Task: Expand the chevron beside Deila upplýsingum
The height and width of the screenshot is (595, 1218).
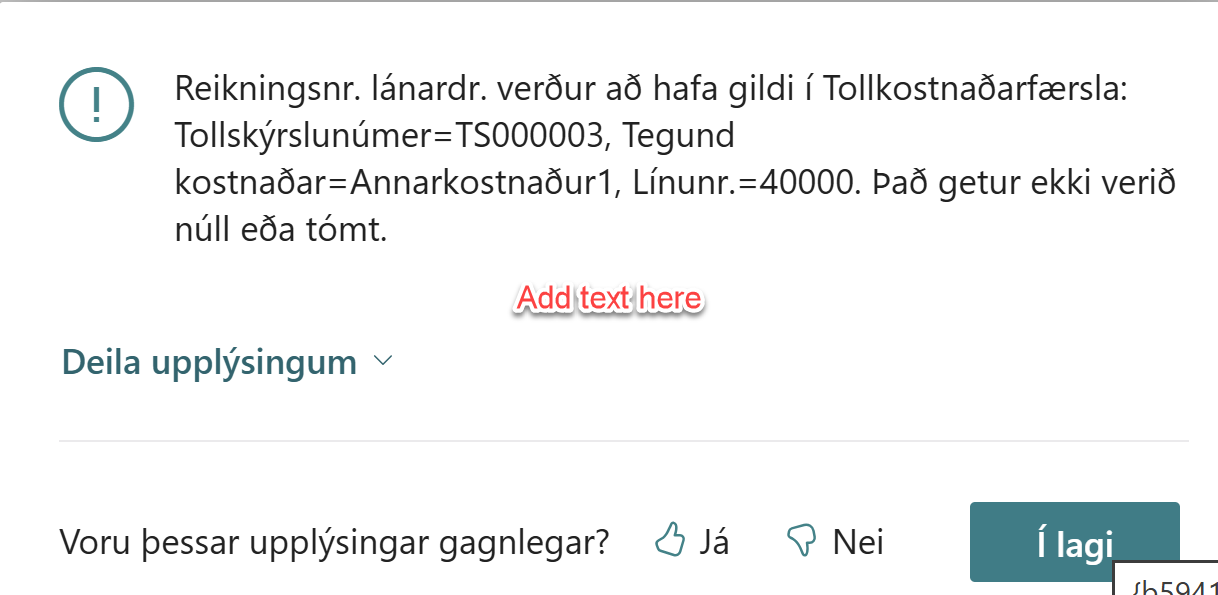Action: coord(382,362)
